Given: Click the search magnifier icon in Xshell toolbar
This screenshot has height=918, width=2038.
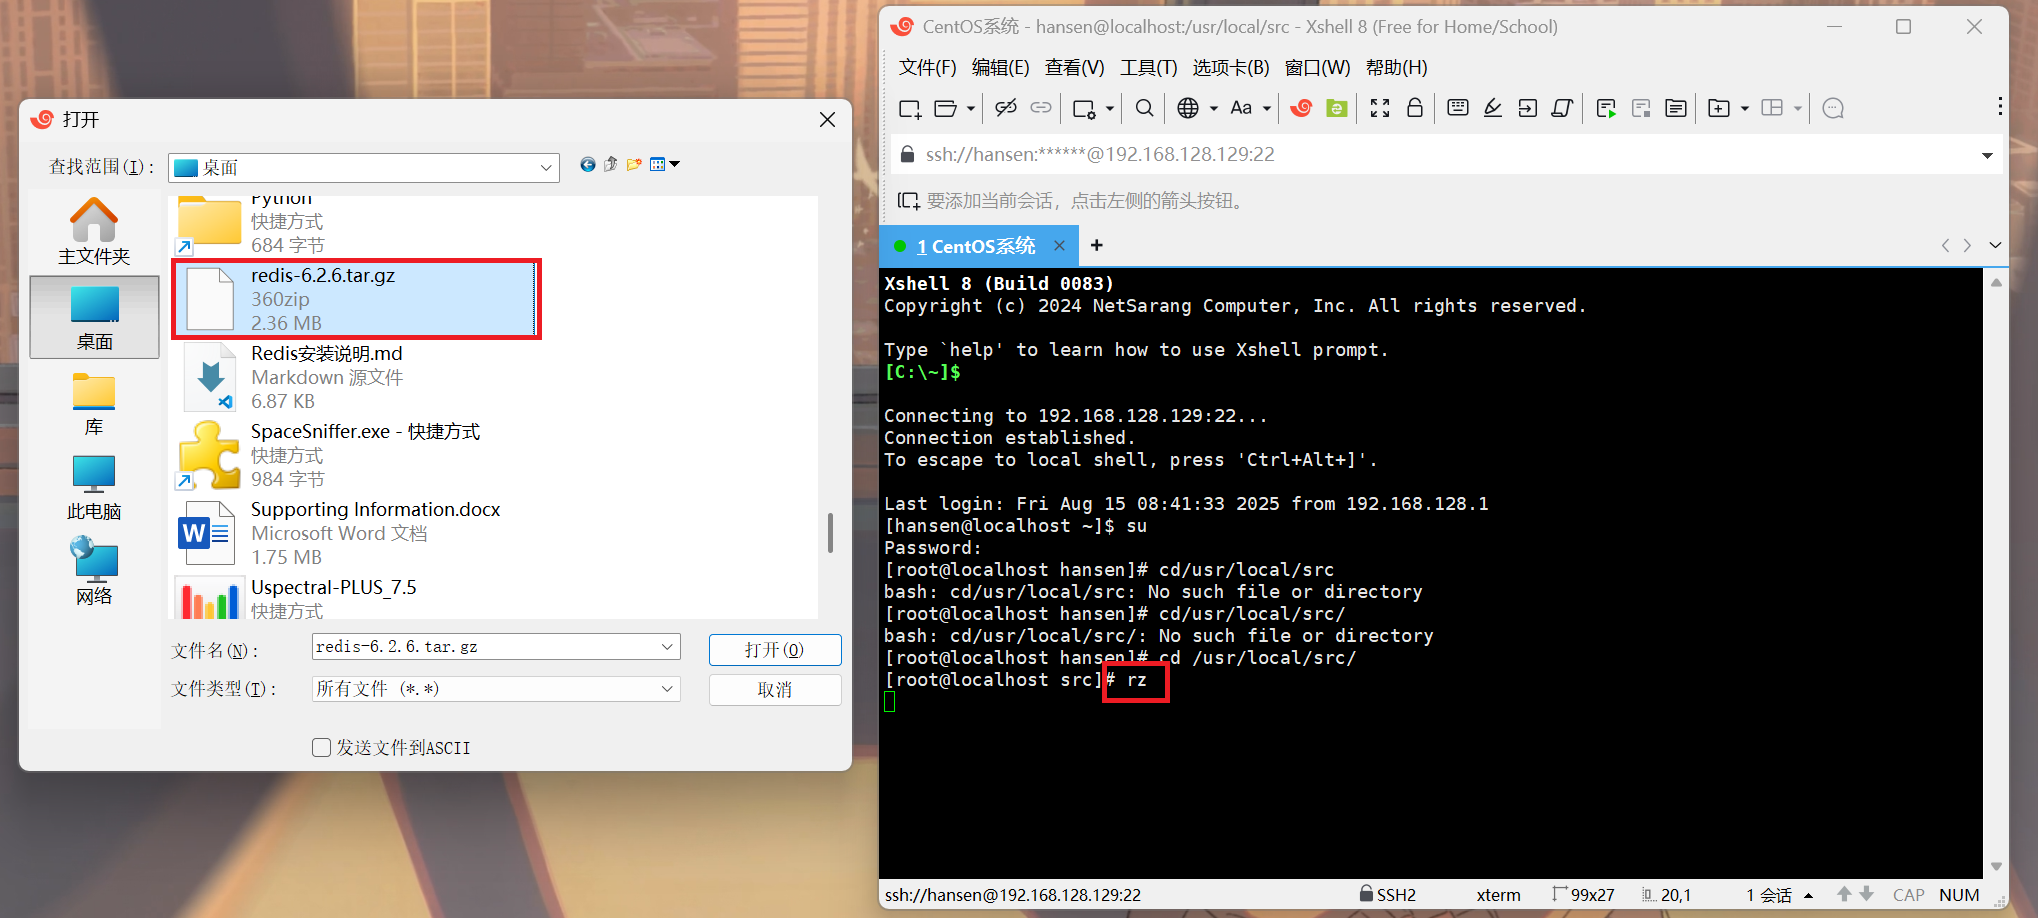Looking at the screenshot, I should point(1145,109).
